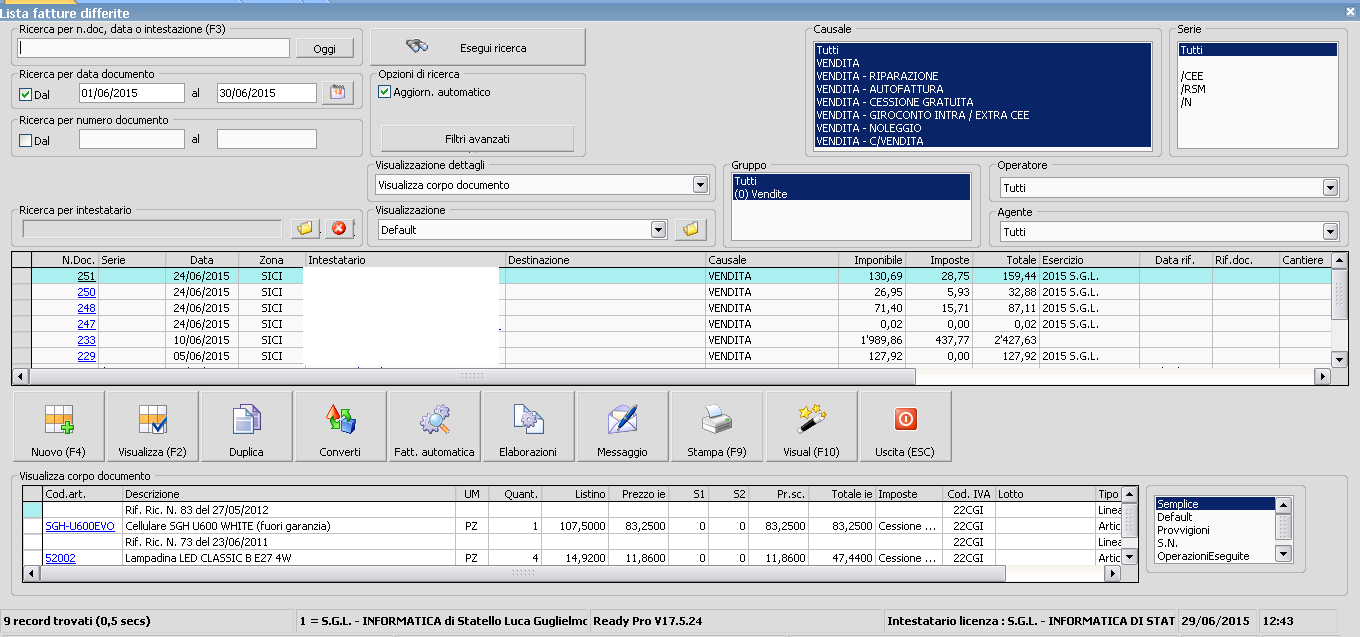Toggle the Aggiorn. automatico checkbox
This screenshot has height=637, width=1360.
(385, 92)
